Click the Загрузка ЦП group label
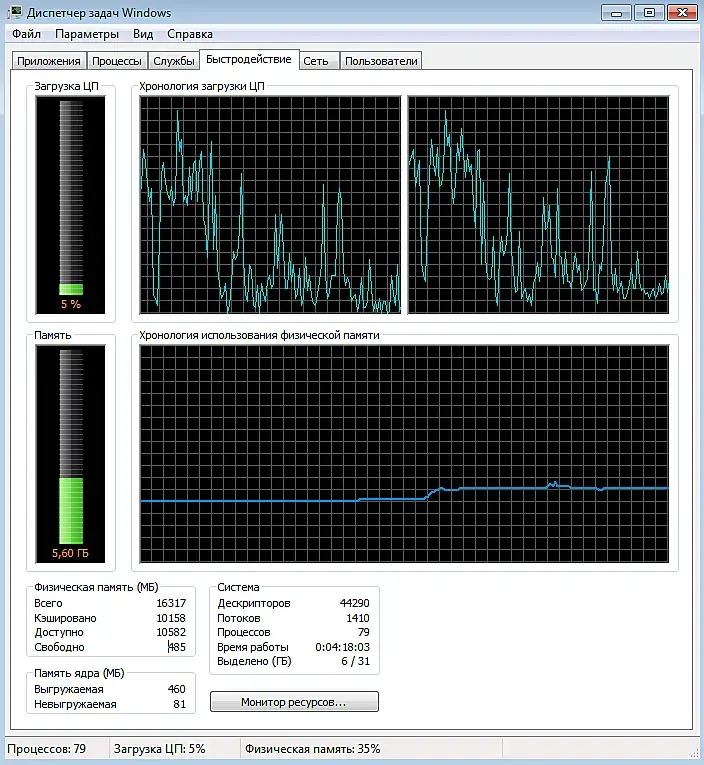The image size is (704, 765). pyautogui.click(x=66, y=86)
